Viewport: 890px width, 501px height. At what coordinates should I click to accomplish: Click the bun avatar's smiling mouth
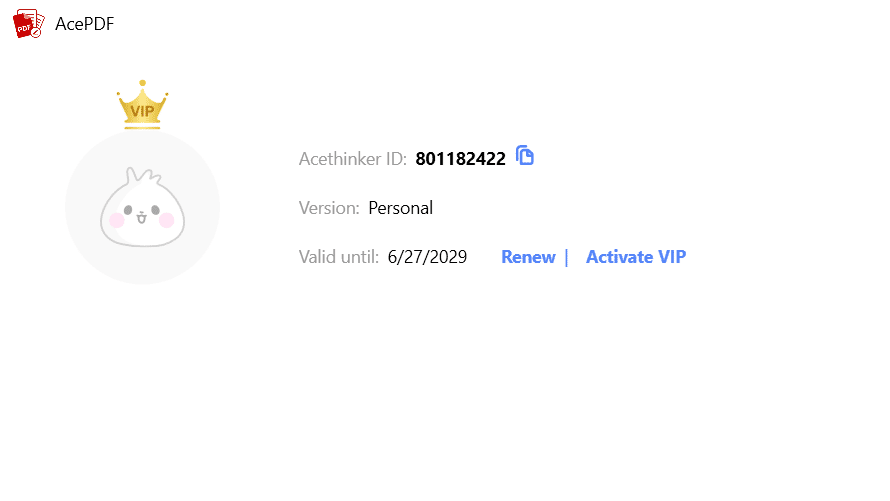(141, 219)
